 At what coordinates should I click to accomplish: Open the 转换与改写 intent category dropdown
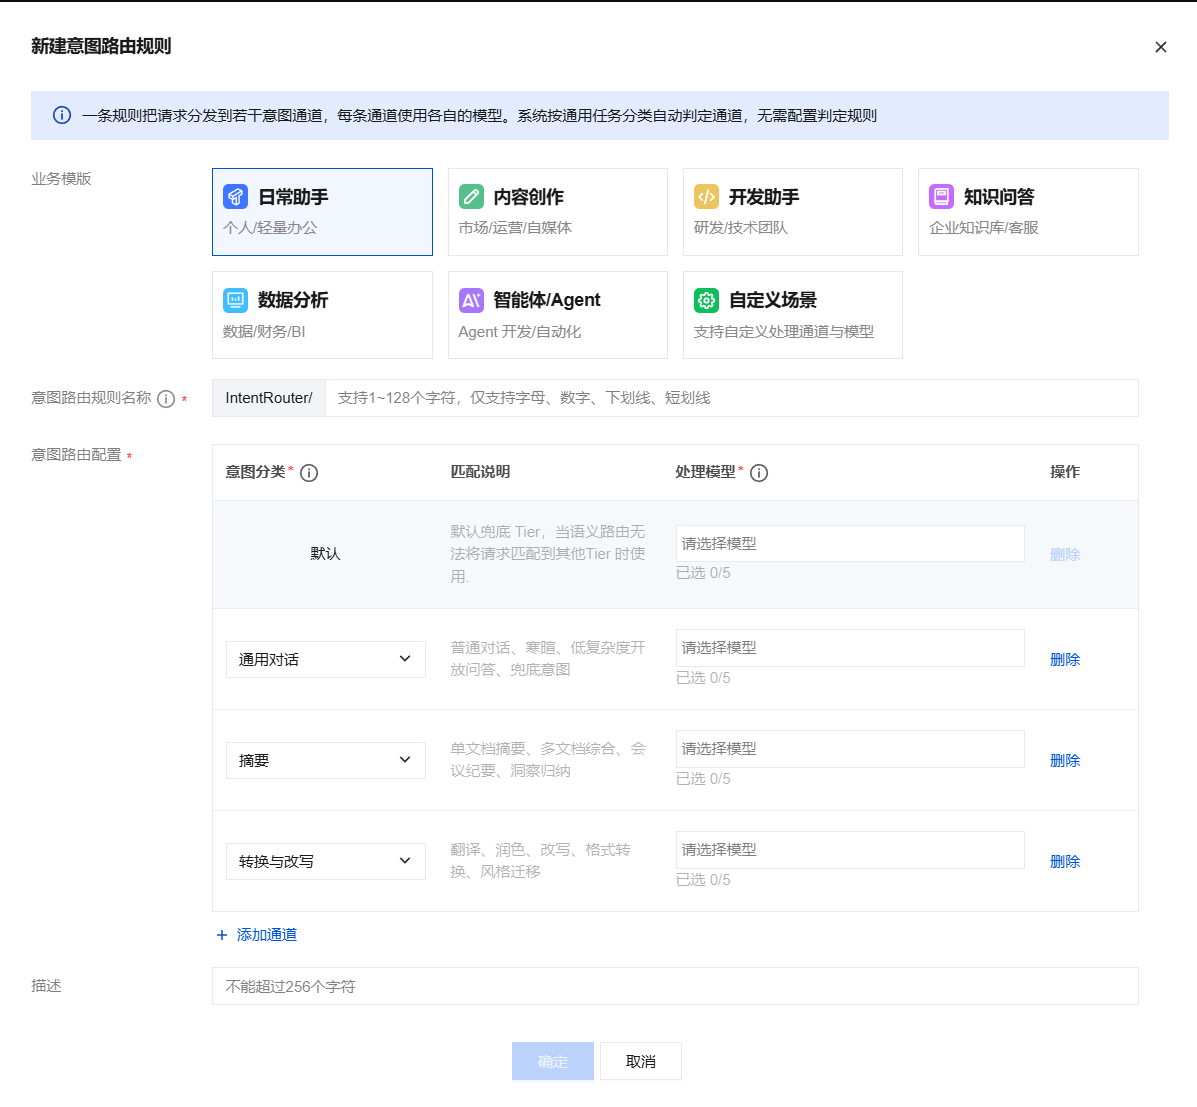point(326,861)
